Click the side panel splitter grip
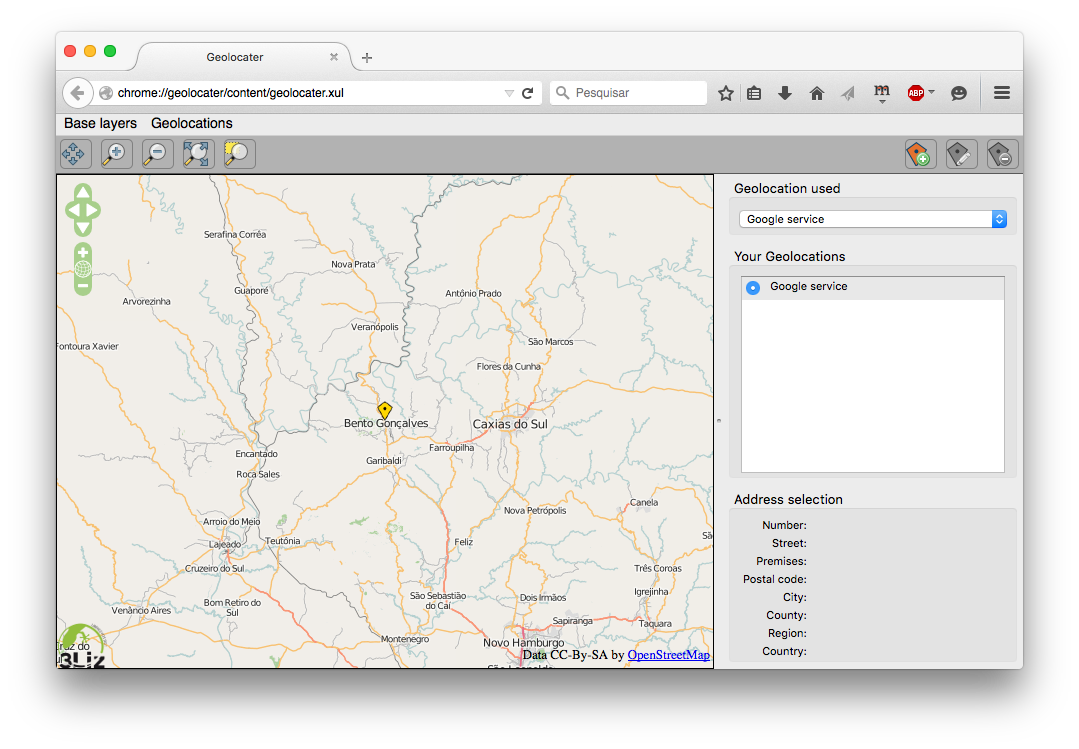This screenshot has height=749, width=1079. coord(719,421)
